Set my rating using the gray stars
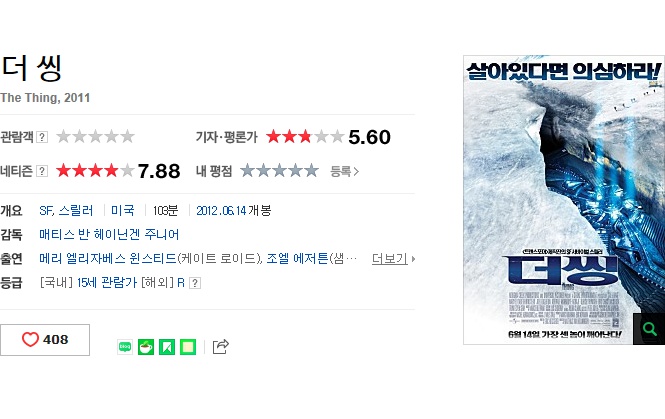The image size is (665, 419). 279,171
